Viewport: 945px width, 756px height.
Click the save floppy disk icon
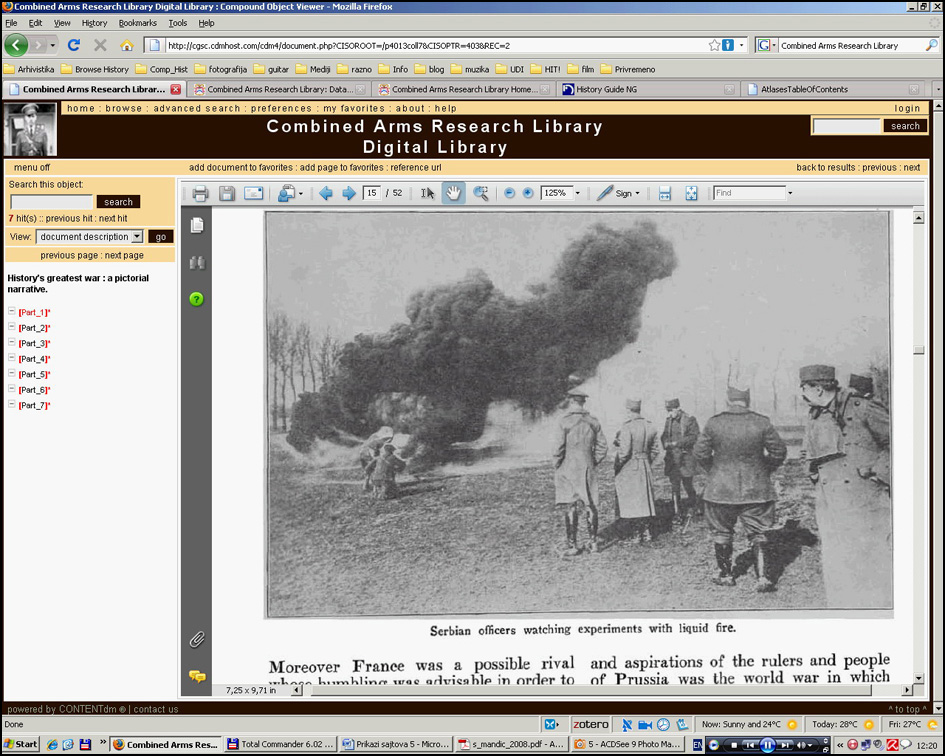coord(227,194)
